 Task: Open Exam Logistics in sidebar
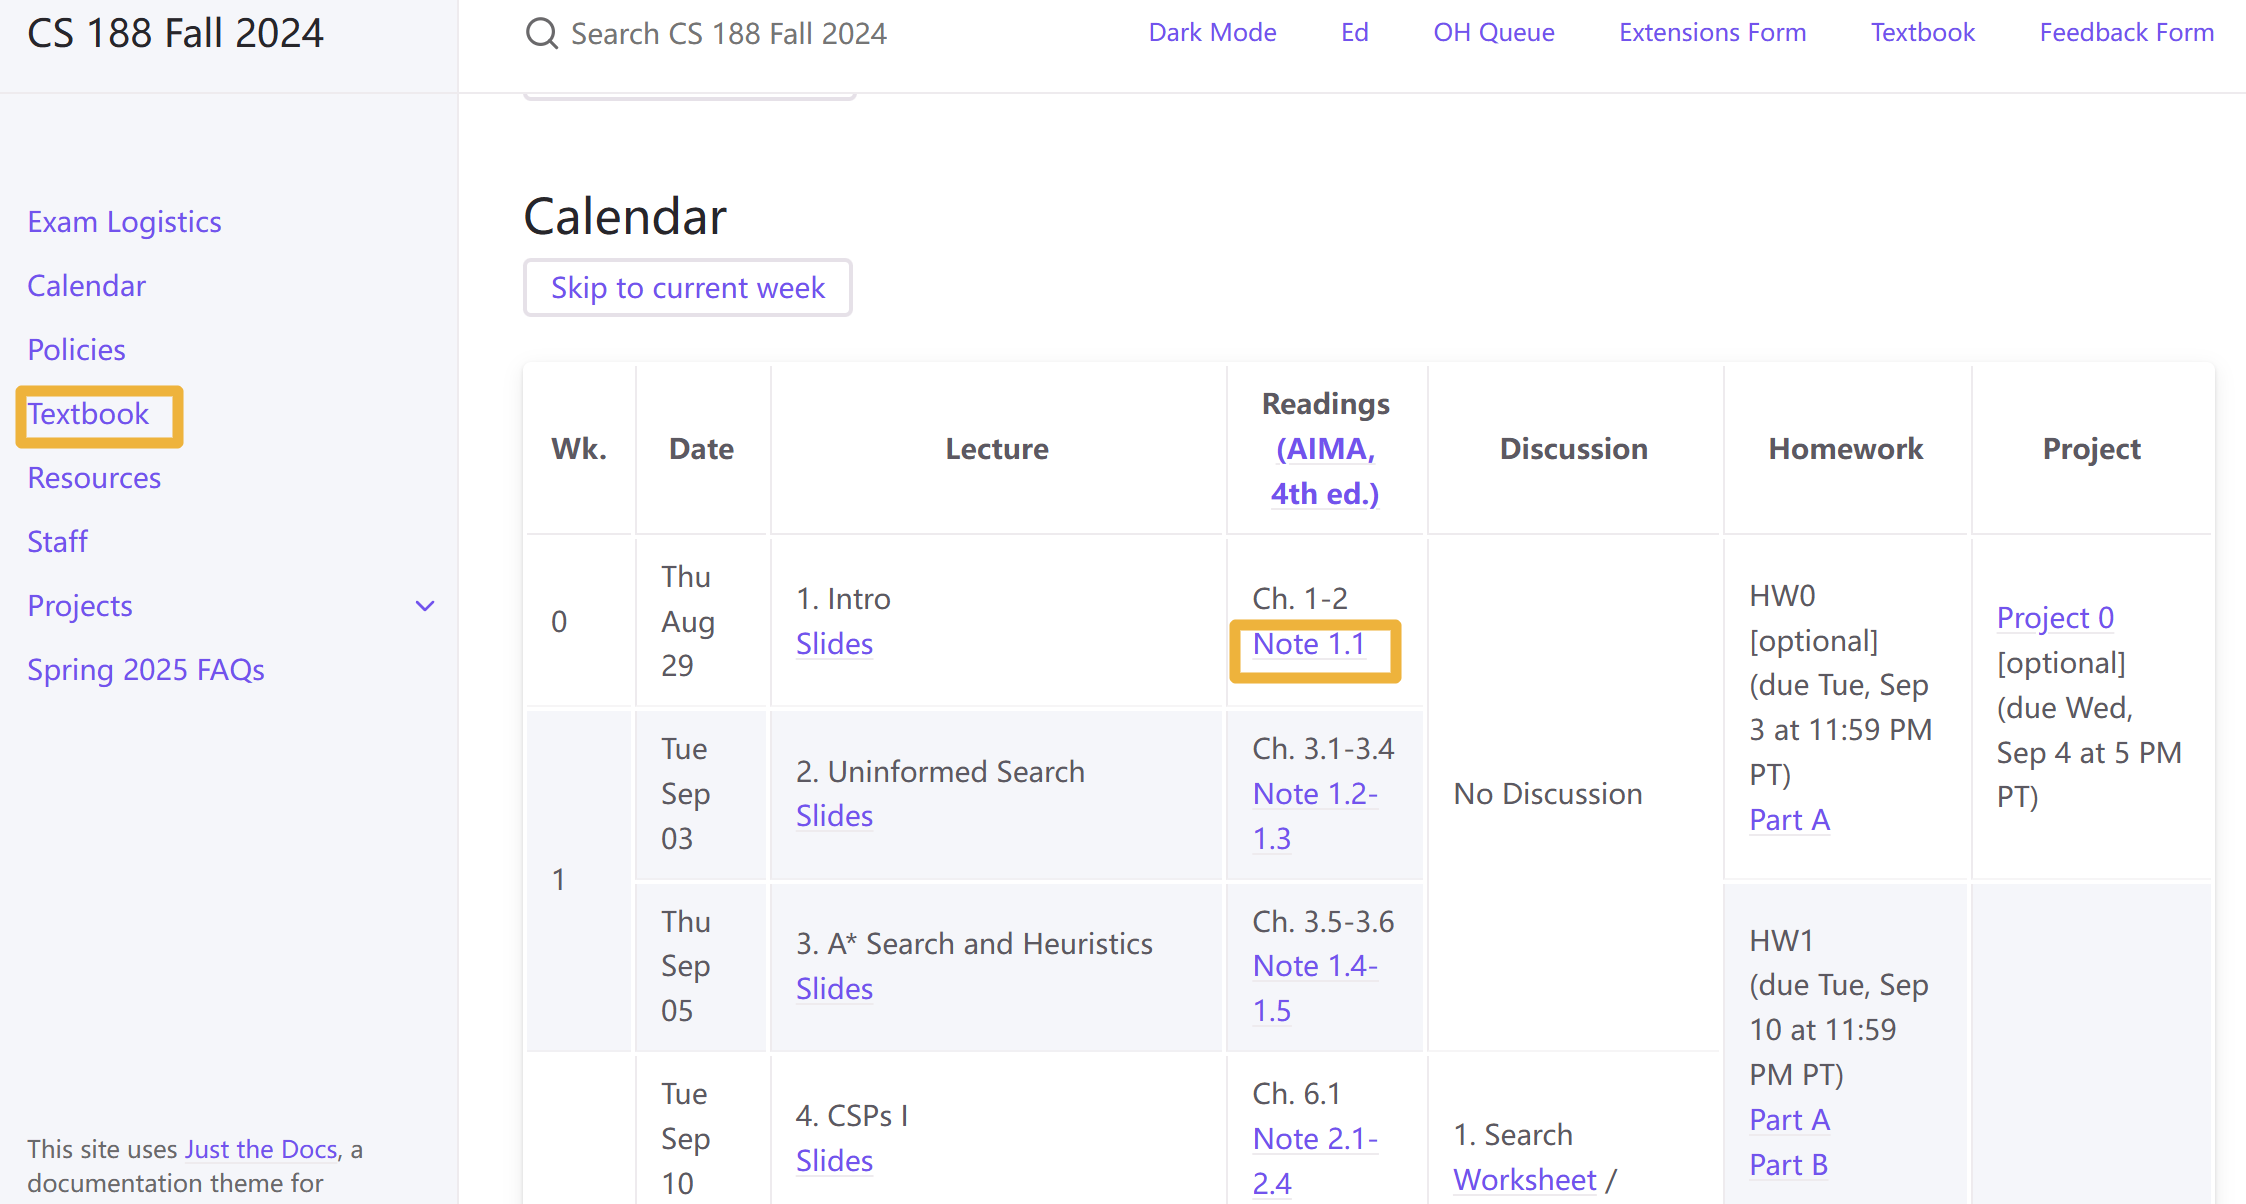point(124,221)
